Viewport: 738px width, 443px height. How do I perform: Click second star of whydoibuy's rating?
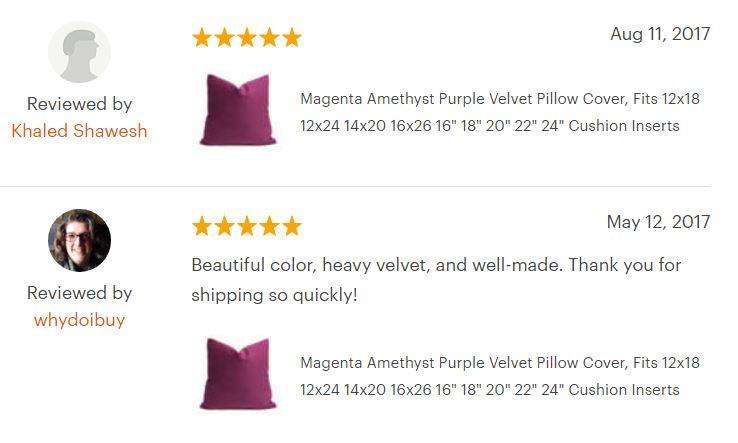click(224, 226)
